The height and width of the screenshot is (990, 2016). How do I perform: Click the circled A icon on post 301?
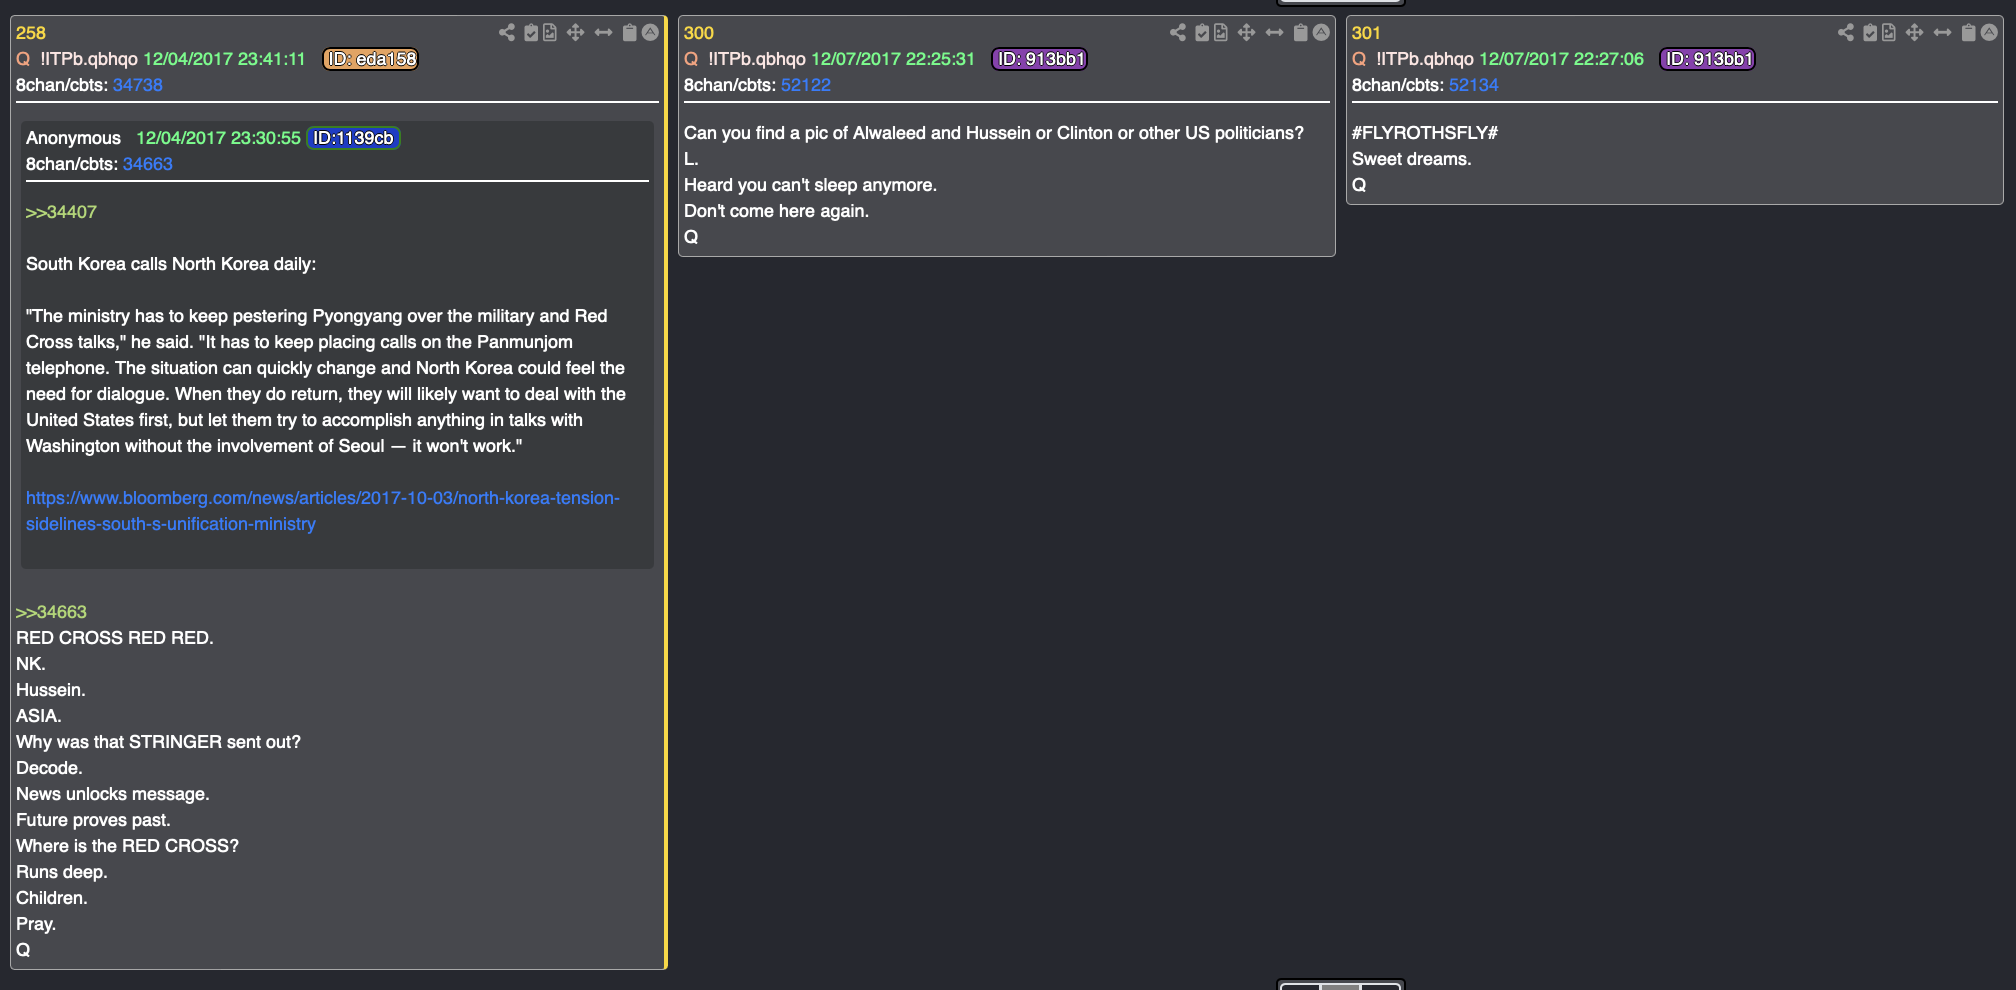click(1989, 33)
